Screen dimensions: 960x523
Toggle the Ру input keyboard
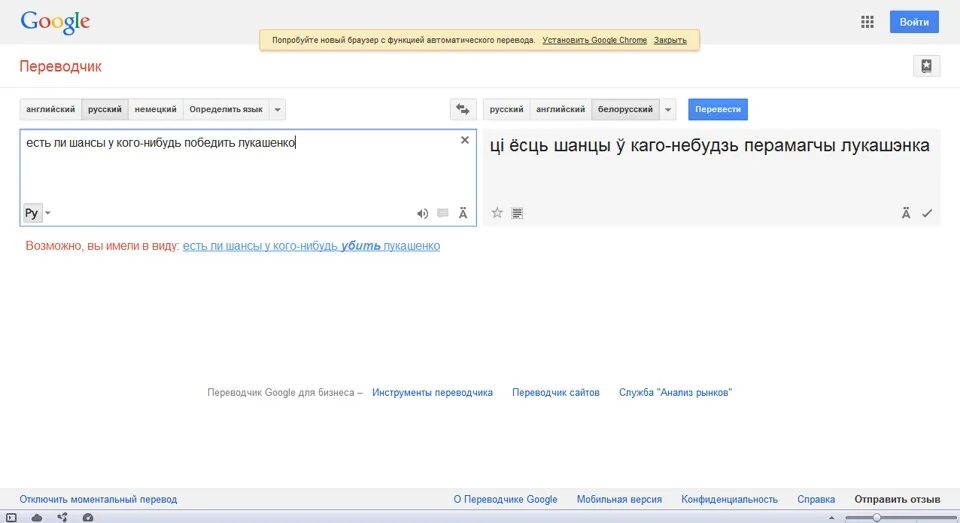(31, 213)
